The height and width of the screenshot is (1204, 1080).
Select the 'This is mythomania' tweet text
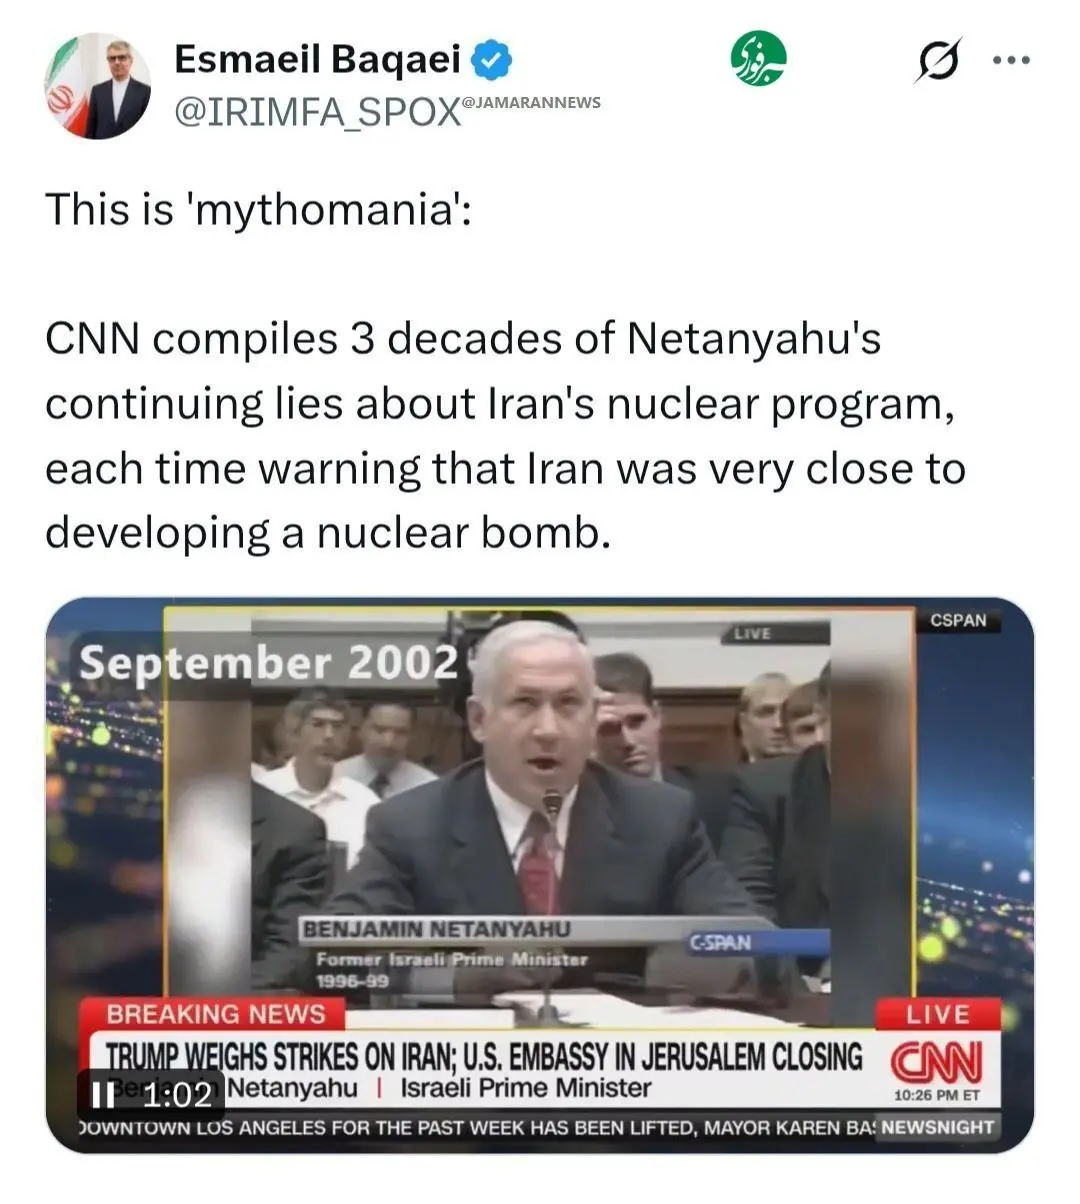click(258, 209)
